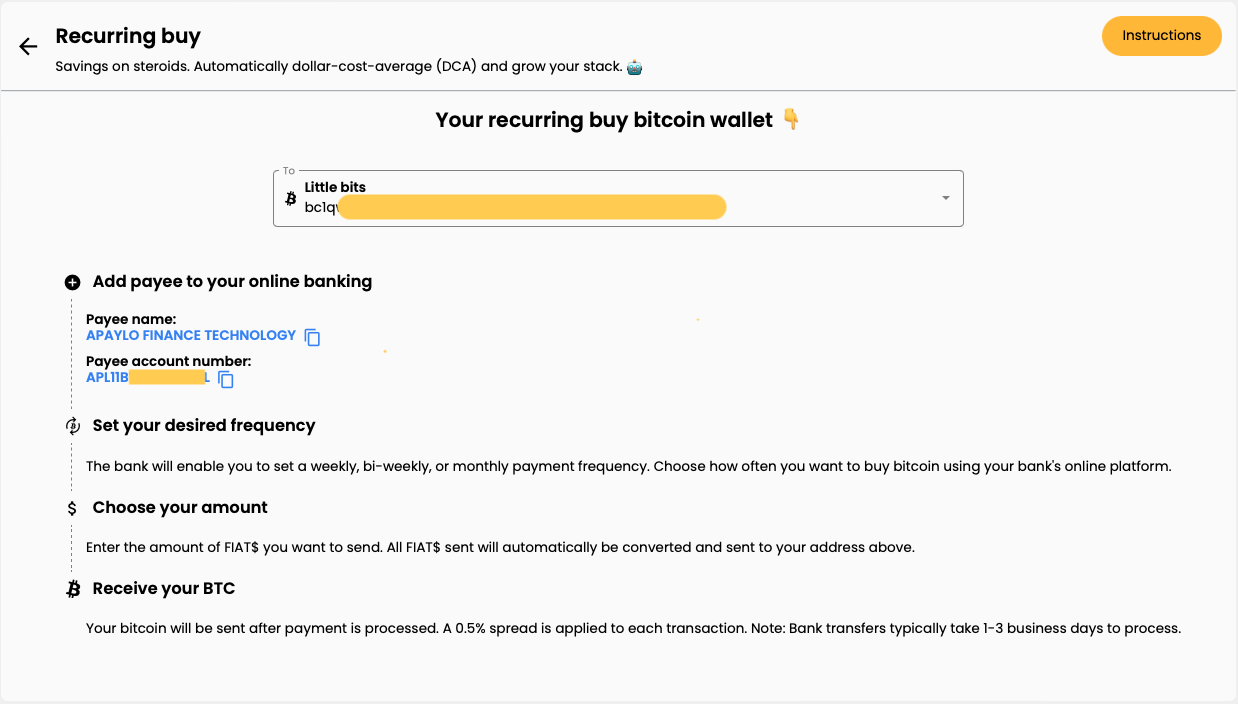Click the pointing-down hand emoji

point(791,120)
